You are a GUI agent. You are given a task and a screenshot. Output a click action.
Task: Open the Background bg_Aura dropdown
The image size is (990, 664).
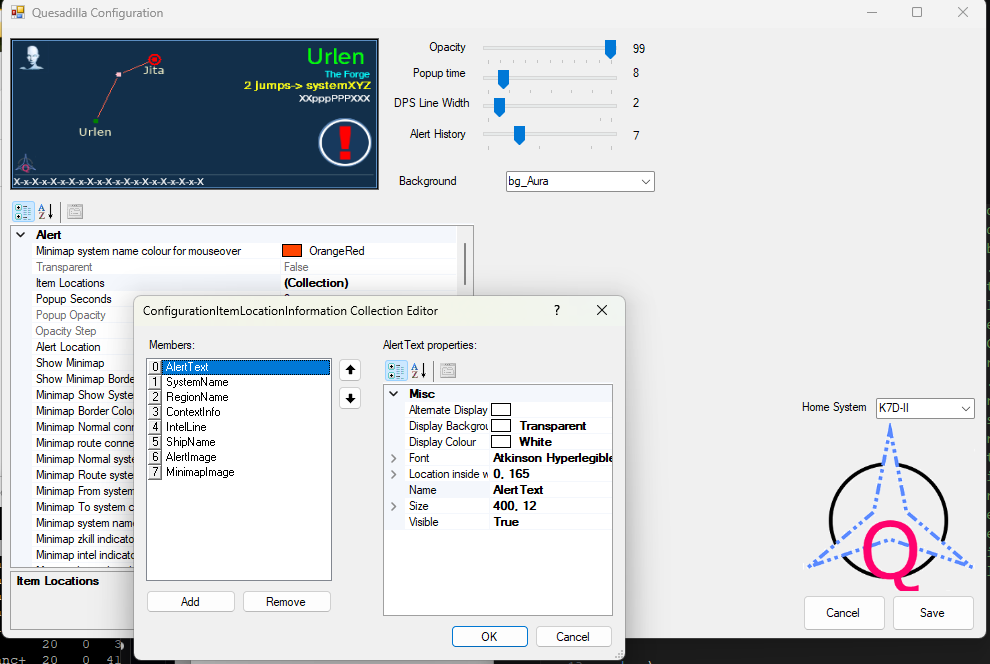644,181
